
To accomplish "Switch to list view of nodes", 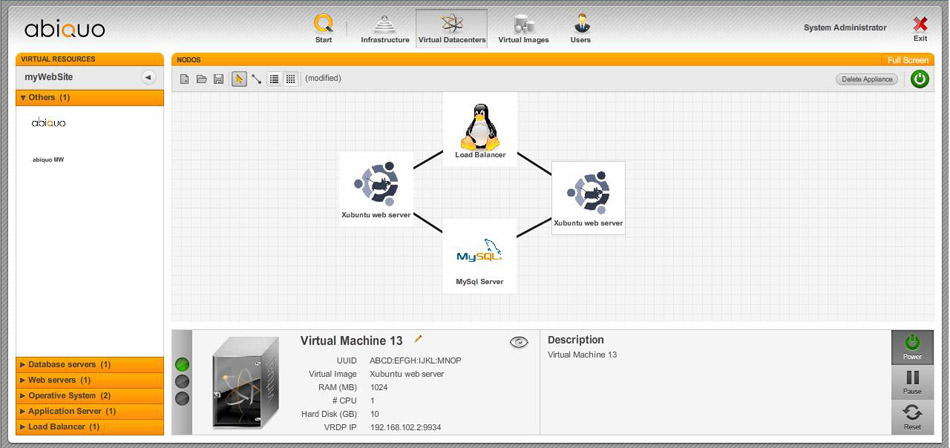I will 274,79.
